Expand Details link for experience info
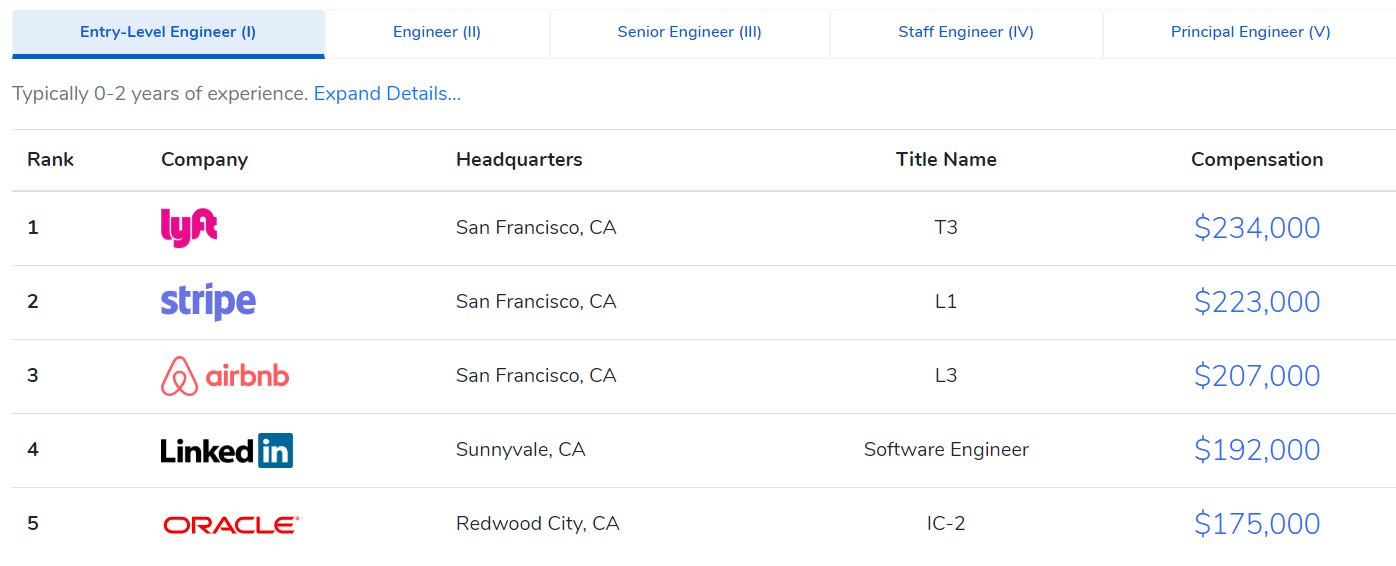The image size is (1396, 566). click(x=387, y=94)
